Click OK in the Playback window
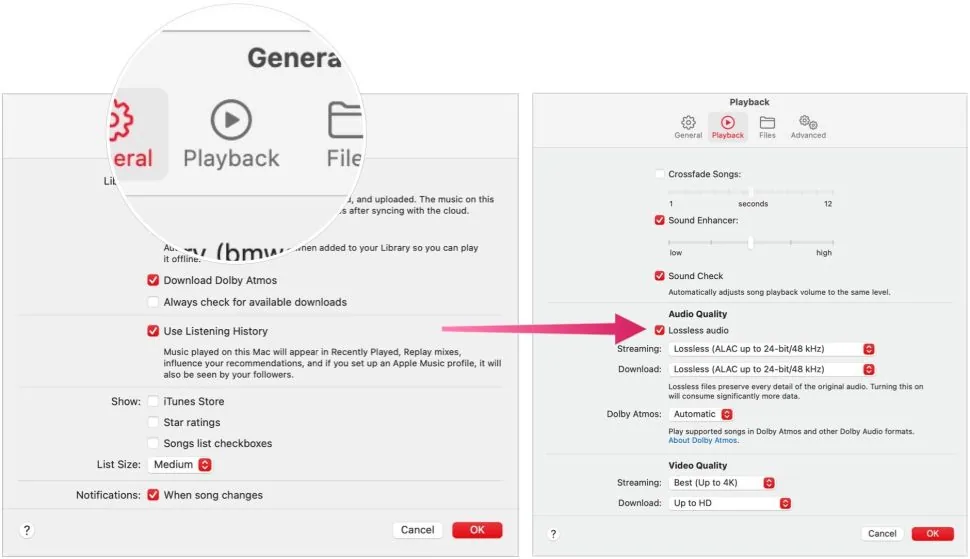Screen dimensions: 970x559 tap(932, 534)
